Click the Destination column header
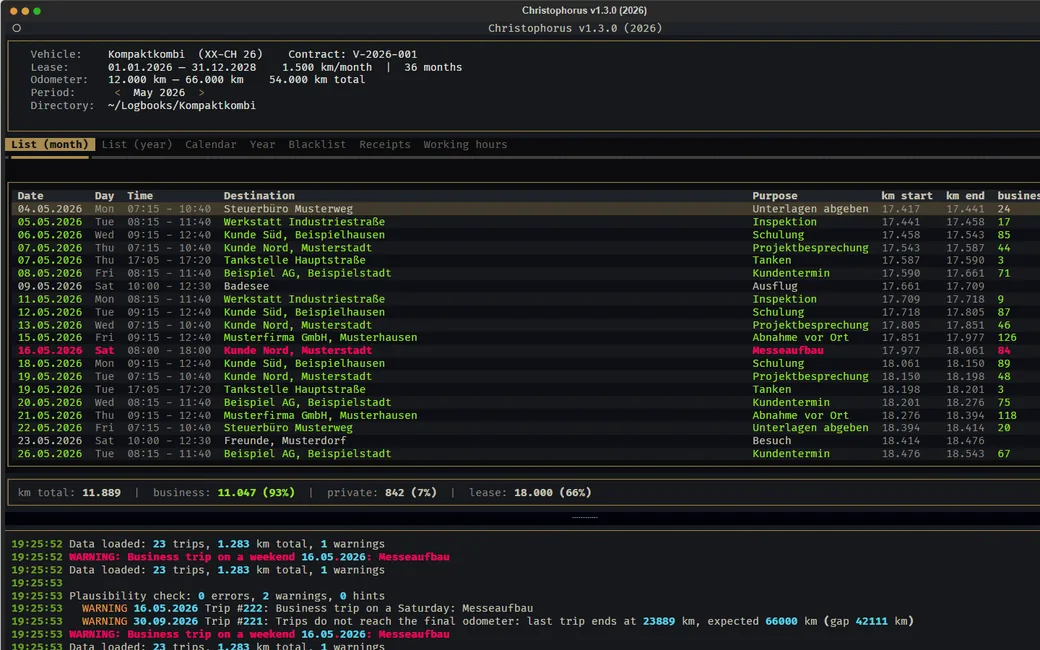The height and width of the screenshot is (650, 1040). pos(259,196)
